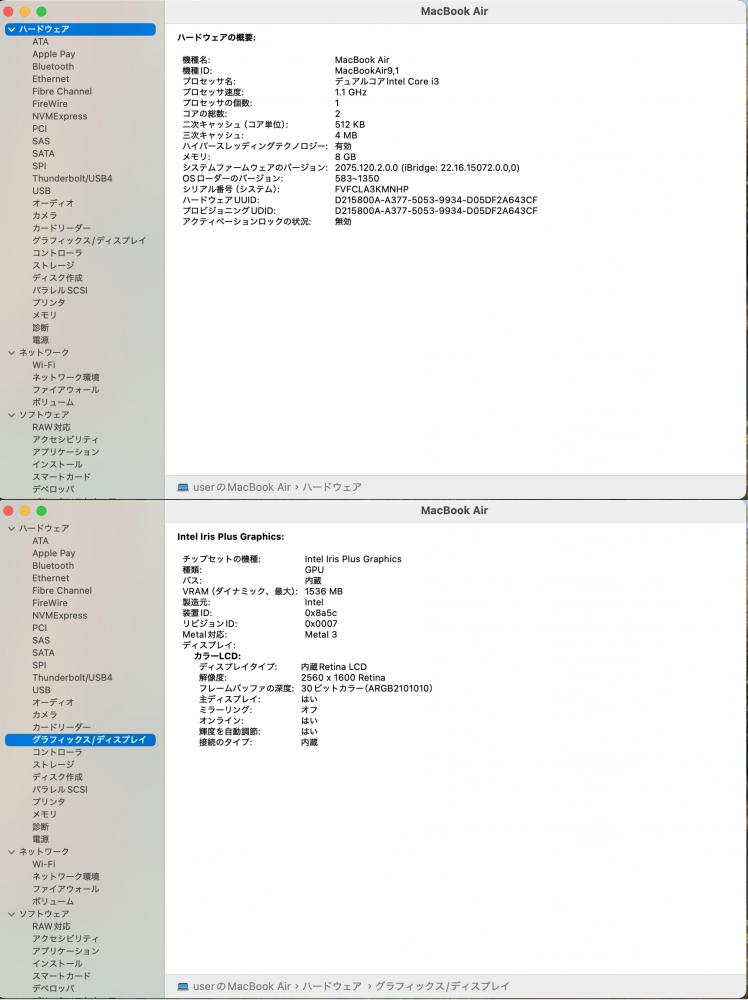Select FireWire in hardware overview window sidebar

coord(50,104)
